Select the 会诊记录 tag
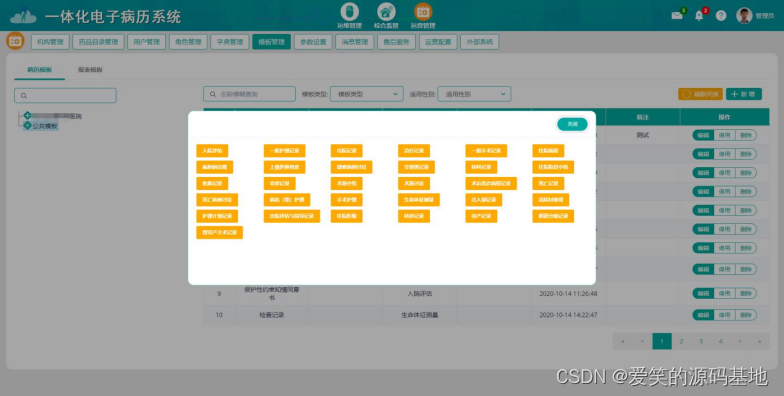The image size is (784, 396). [280, 184]
